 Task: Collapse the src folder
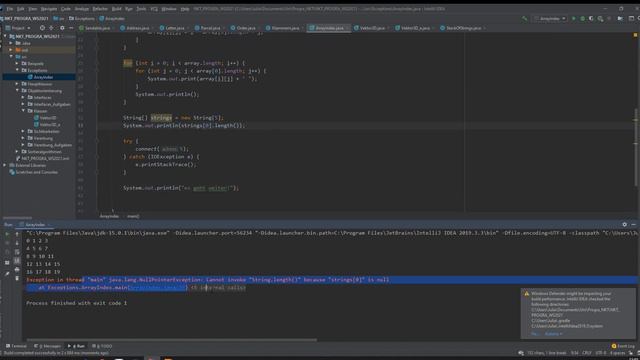pos(11,57)
